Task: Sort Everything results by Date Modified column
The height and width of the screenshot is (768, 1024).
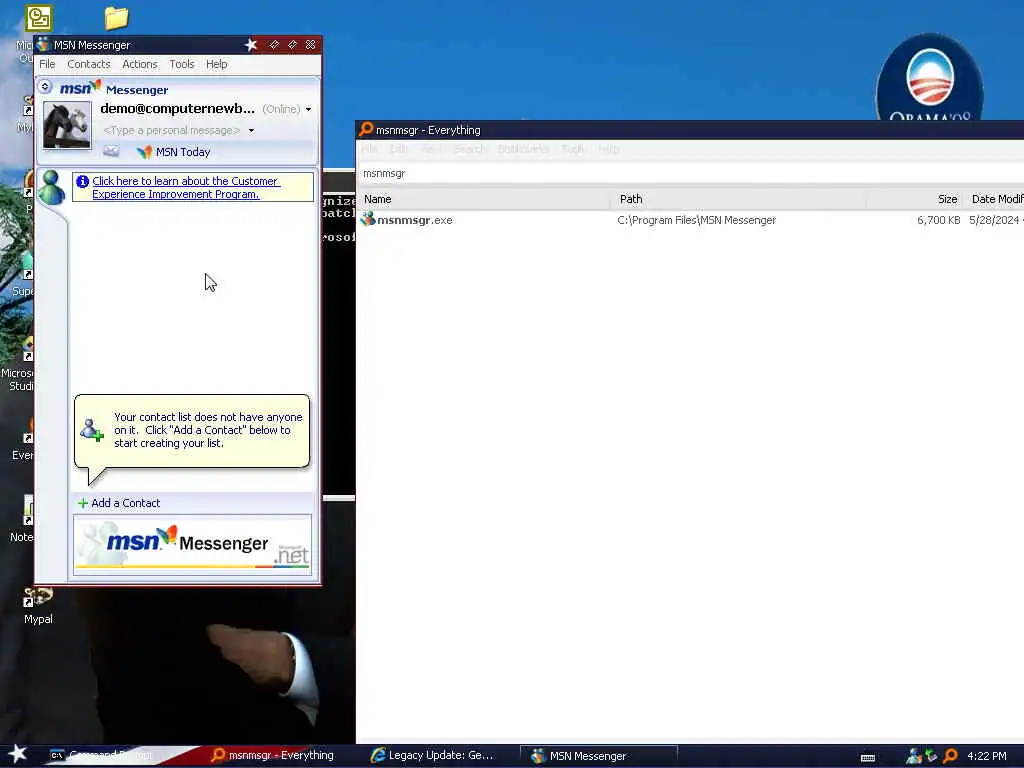Action: pos(994,199)
